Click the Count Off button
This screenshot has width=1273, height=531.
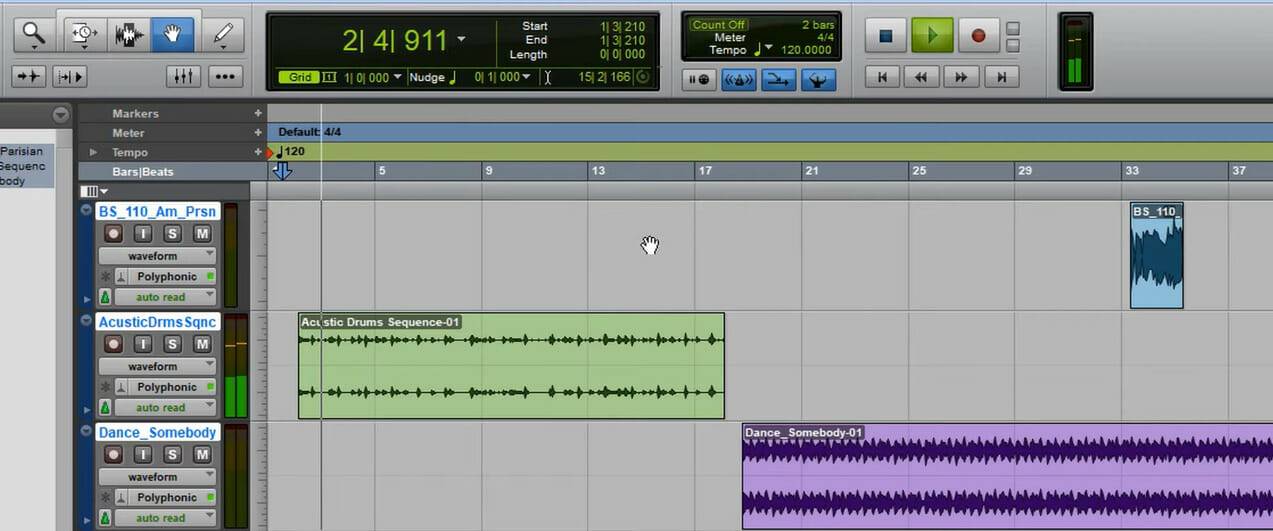719,24
